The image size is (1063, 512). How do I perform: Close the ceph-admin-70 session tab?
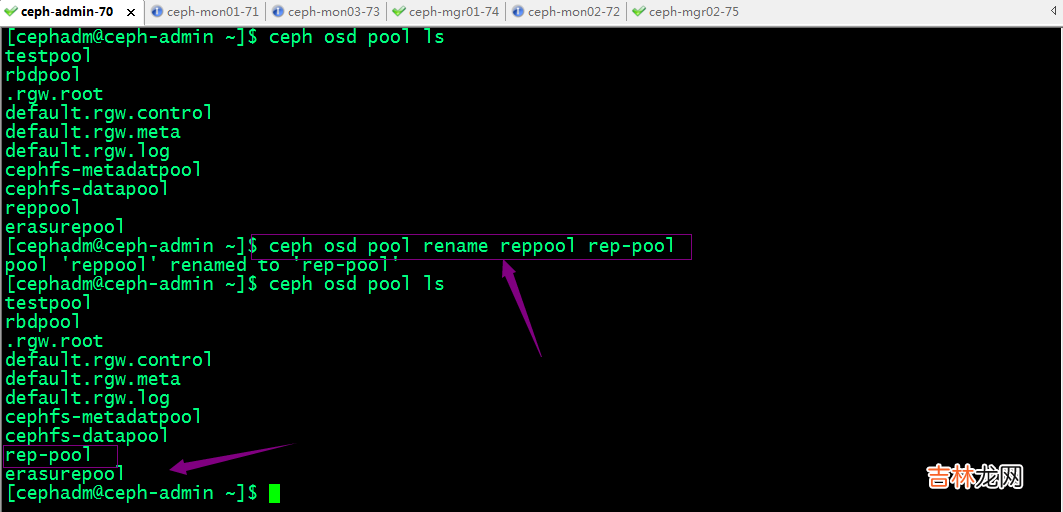(130, 12)
